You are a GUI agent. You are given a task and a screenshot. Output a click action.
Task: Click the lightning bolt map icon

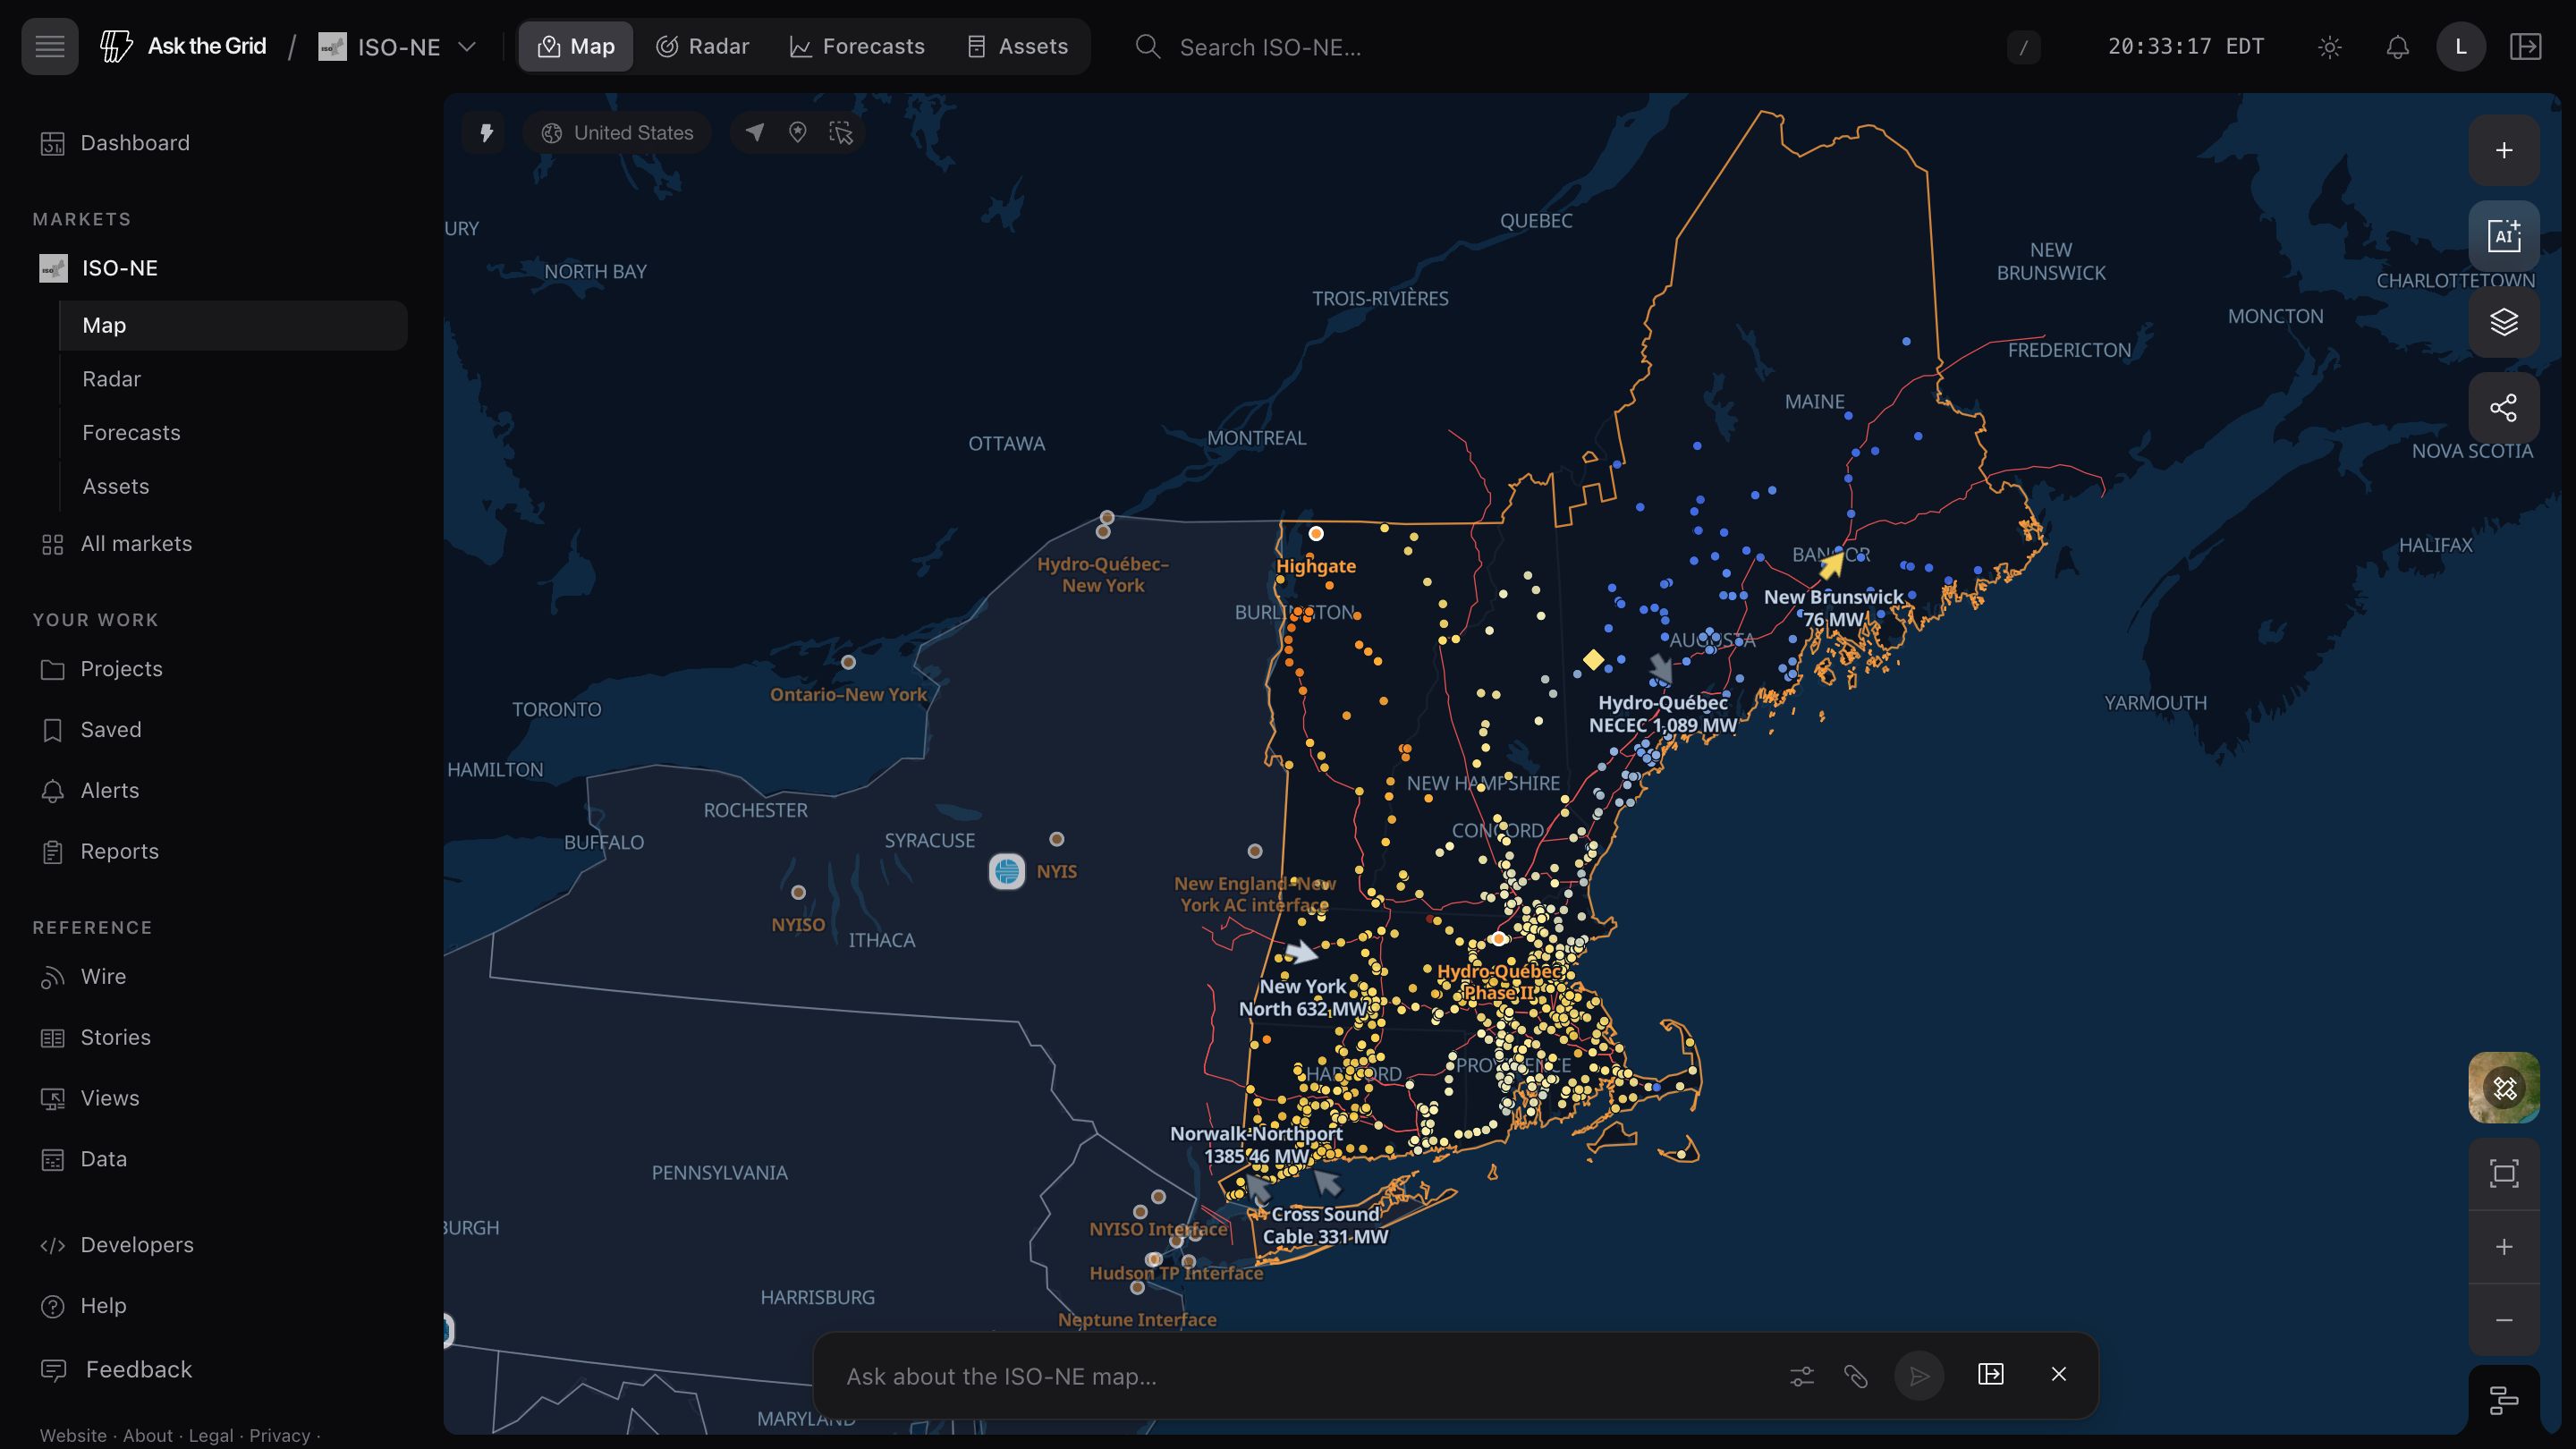(487, 133)
